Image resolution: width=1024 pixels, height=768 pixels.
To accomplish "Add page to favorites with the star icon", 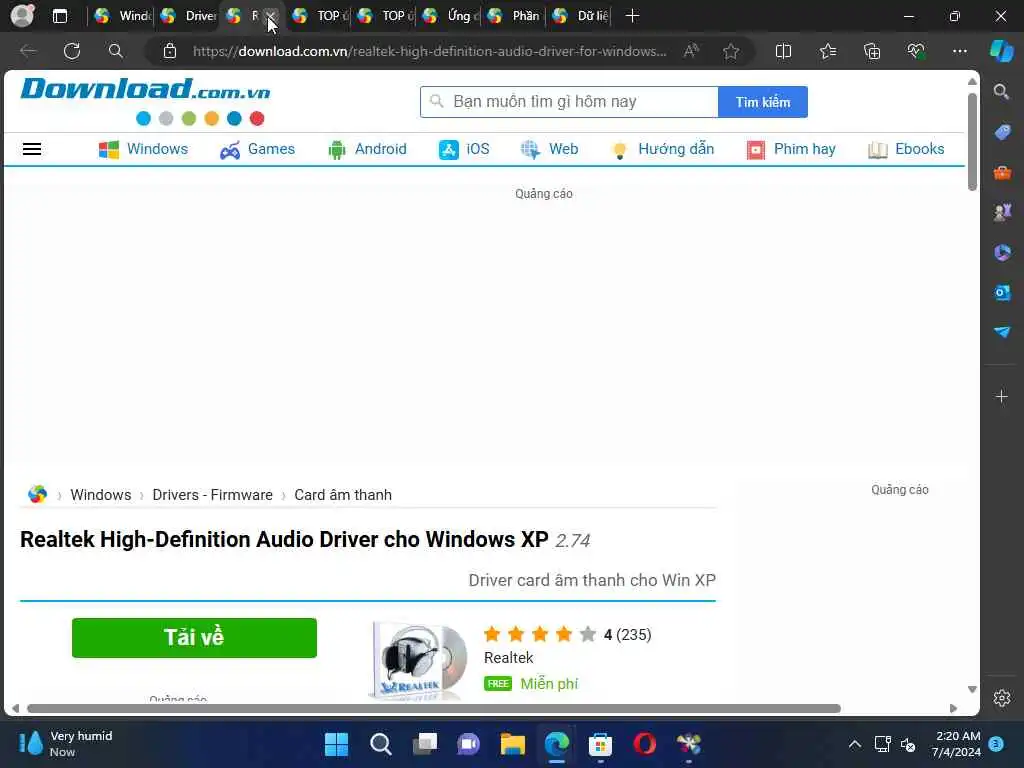I will pyautogui.click(x=731, y=51).
